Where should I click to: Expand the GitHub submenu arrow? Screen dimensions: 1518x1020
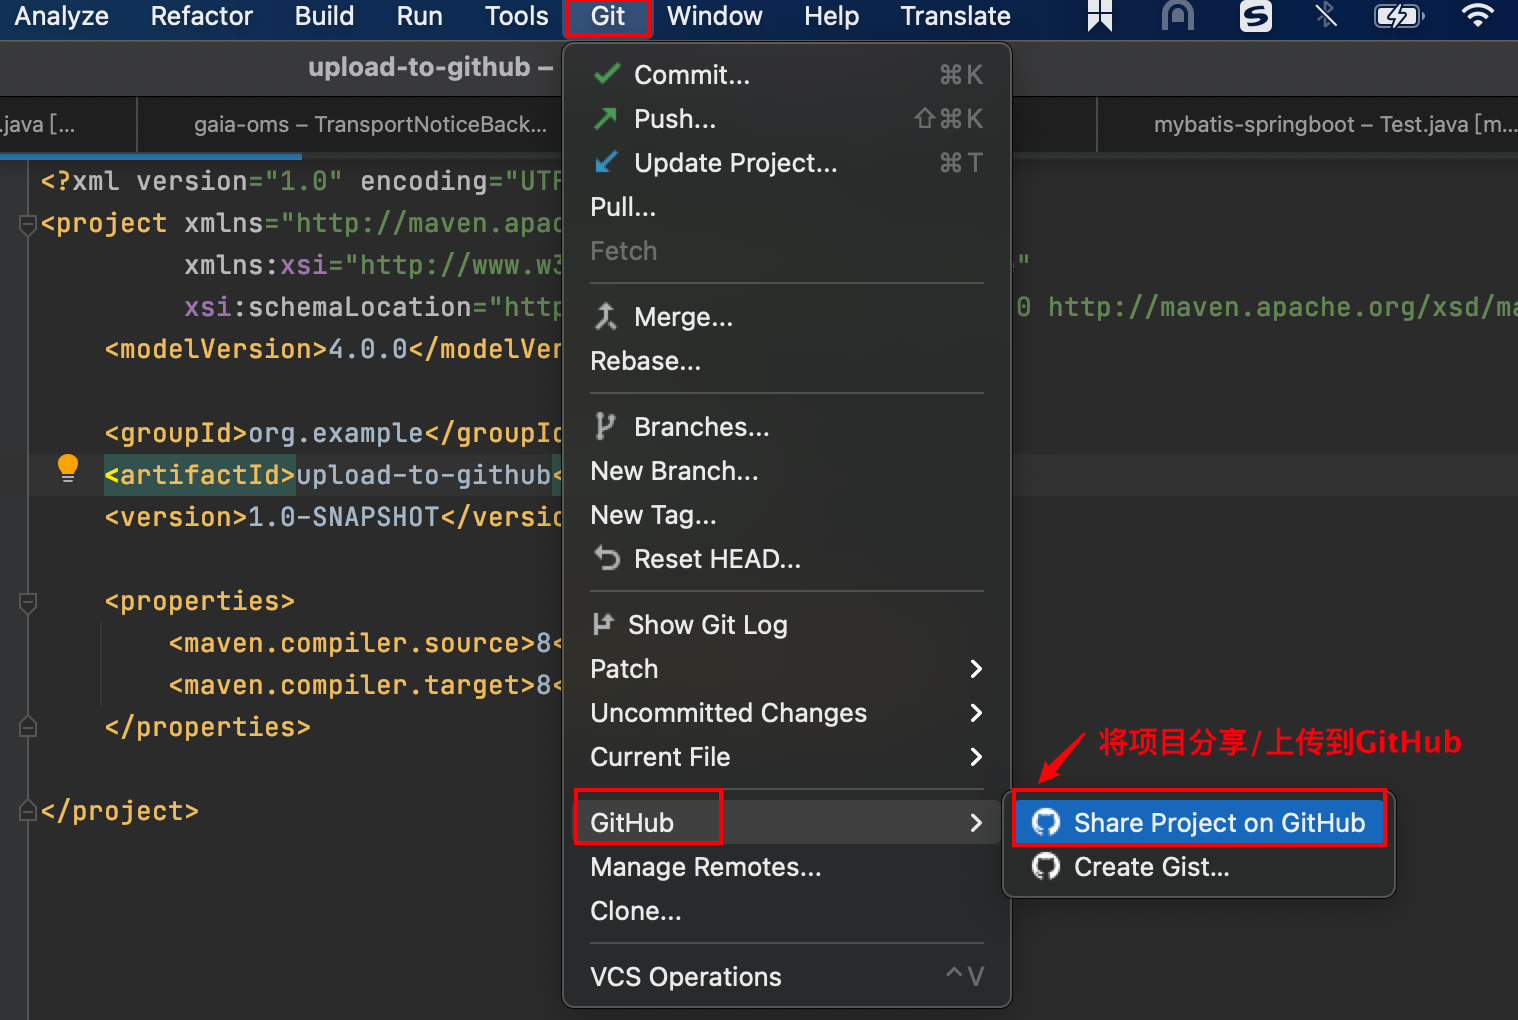tap(976, 823)
